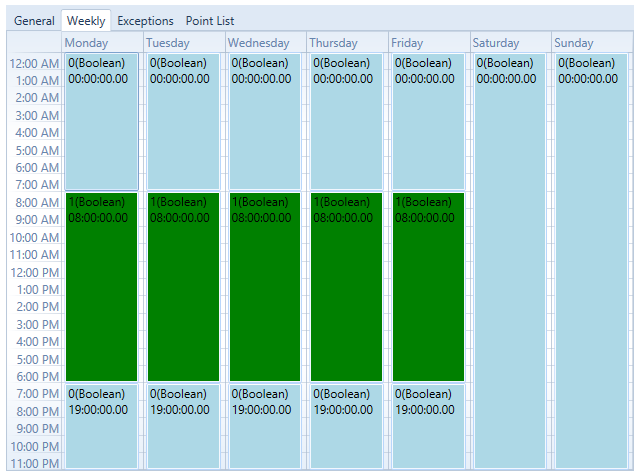Click the Weekly tab
This screenshot has width=640, height=475.
(x=86, y=21)
